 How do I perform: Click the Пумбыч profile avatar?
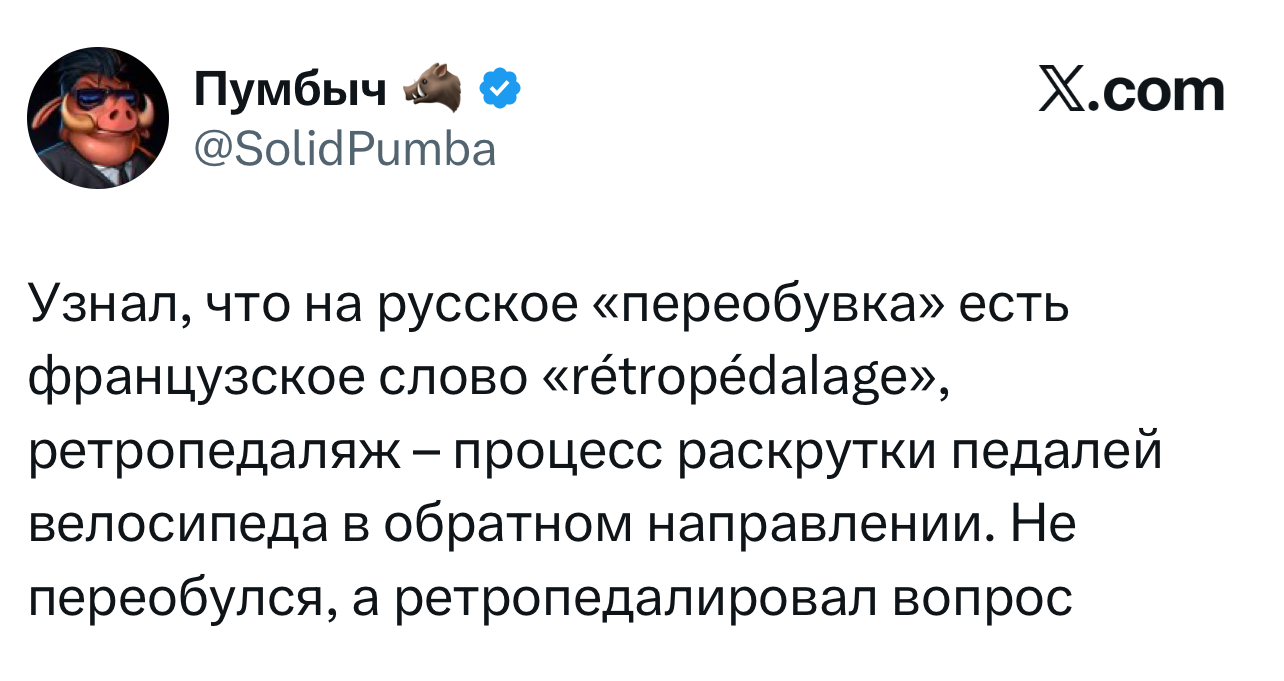(98, 118)
